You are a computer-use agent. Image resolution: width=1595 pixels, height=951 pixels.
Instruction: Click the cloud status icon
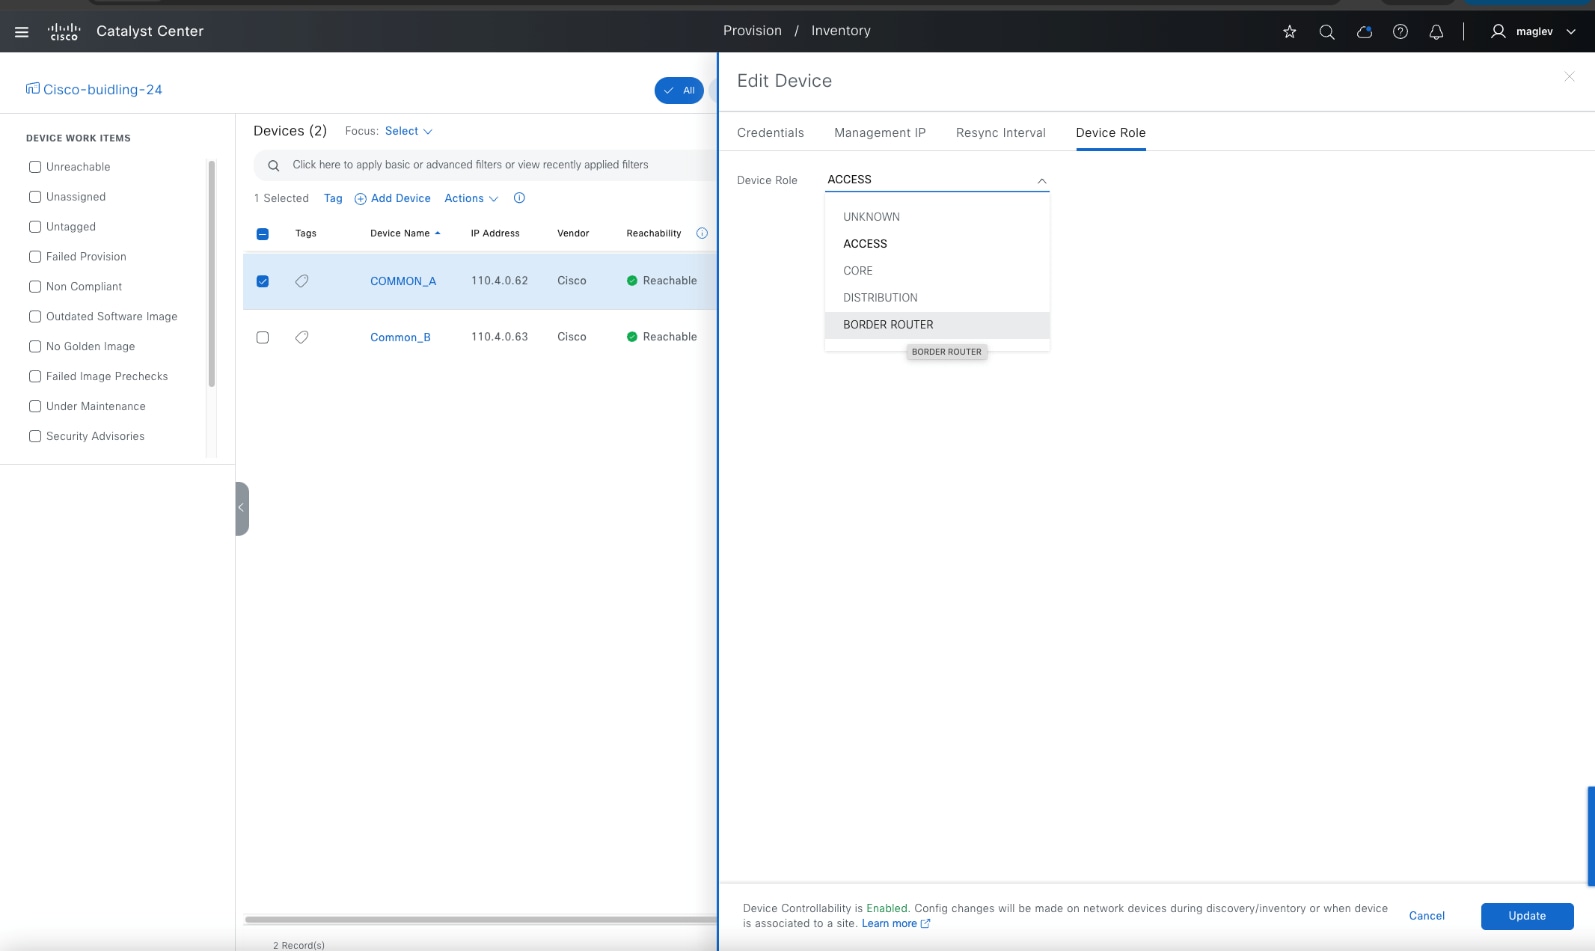pyautogui.click(x=1364, y=32)
